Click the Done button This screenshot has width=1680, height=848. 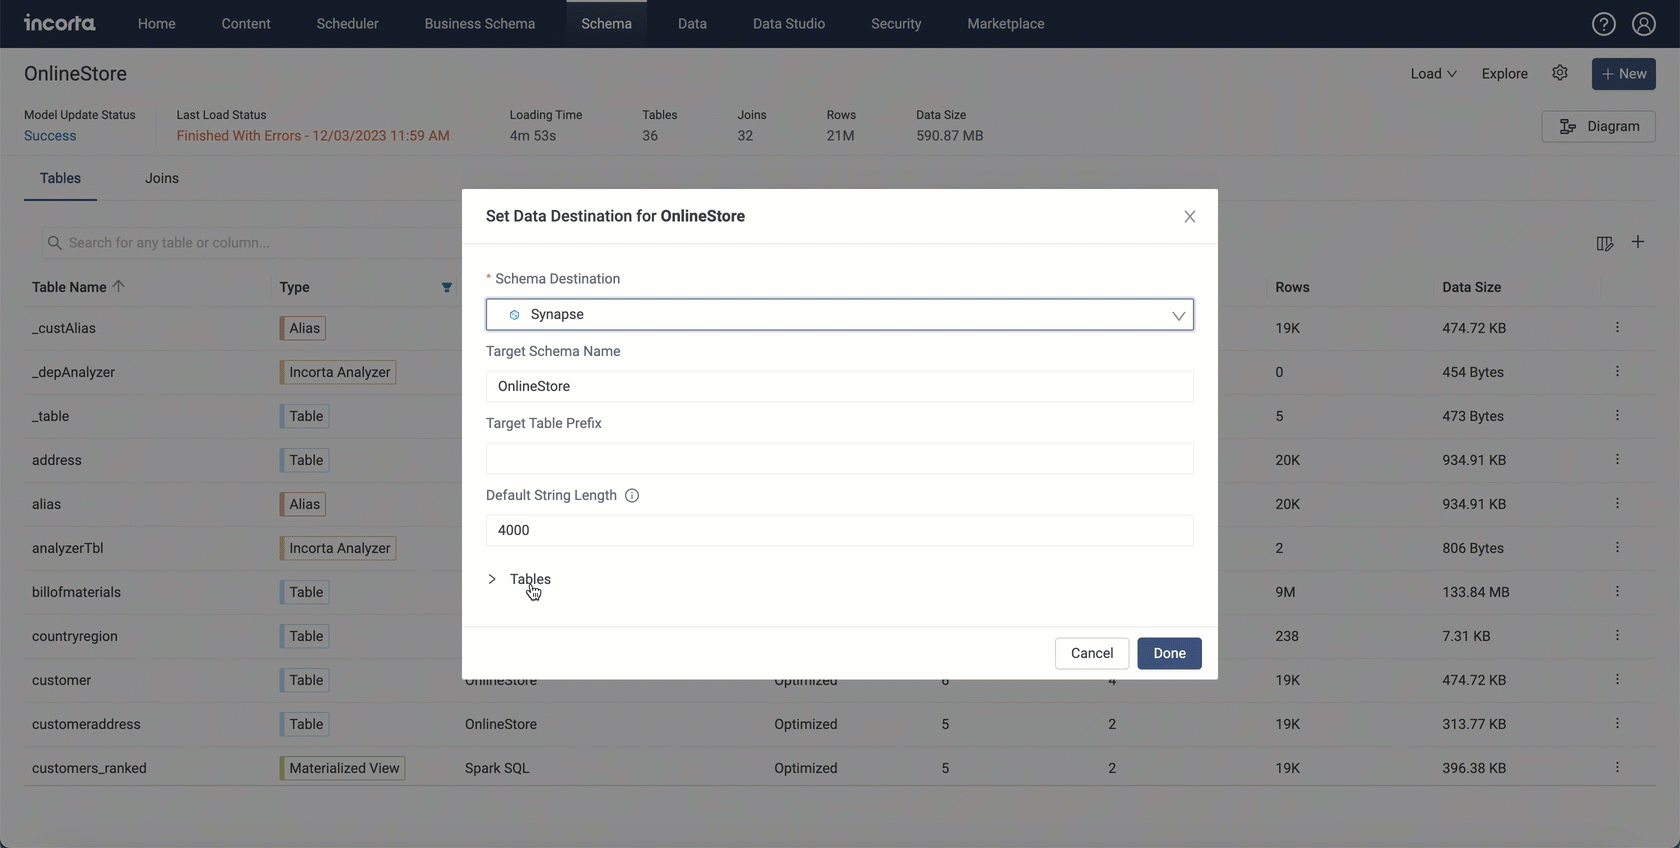pos(1169,653)
